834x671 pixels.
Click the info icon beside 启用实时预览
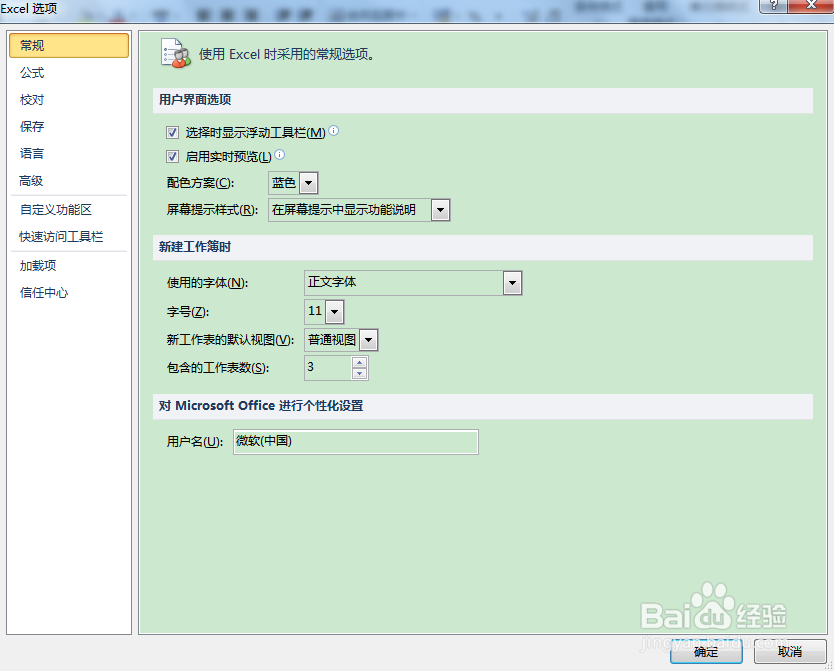pyautogui.click(x=280, y=156)
